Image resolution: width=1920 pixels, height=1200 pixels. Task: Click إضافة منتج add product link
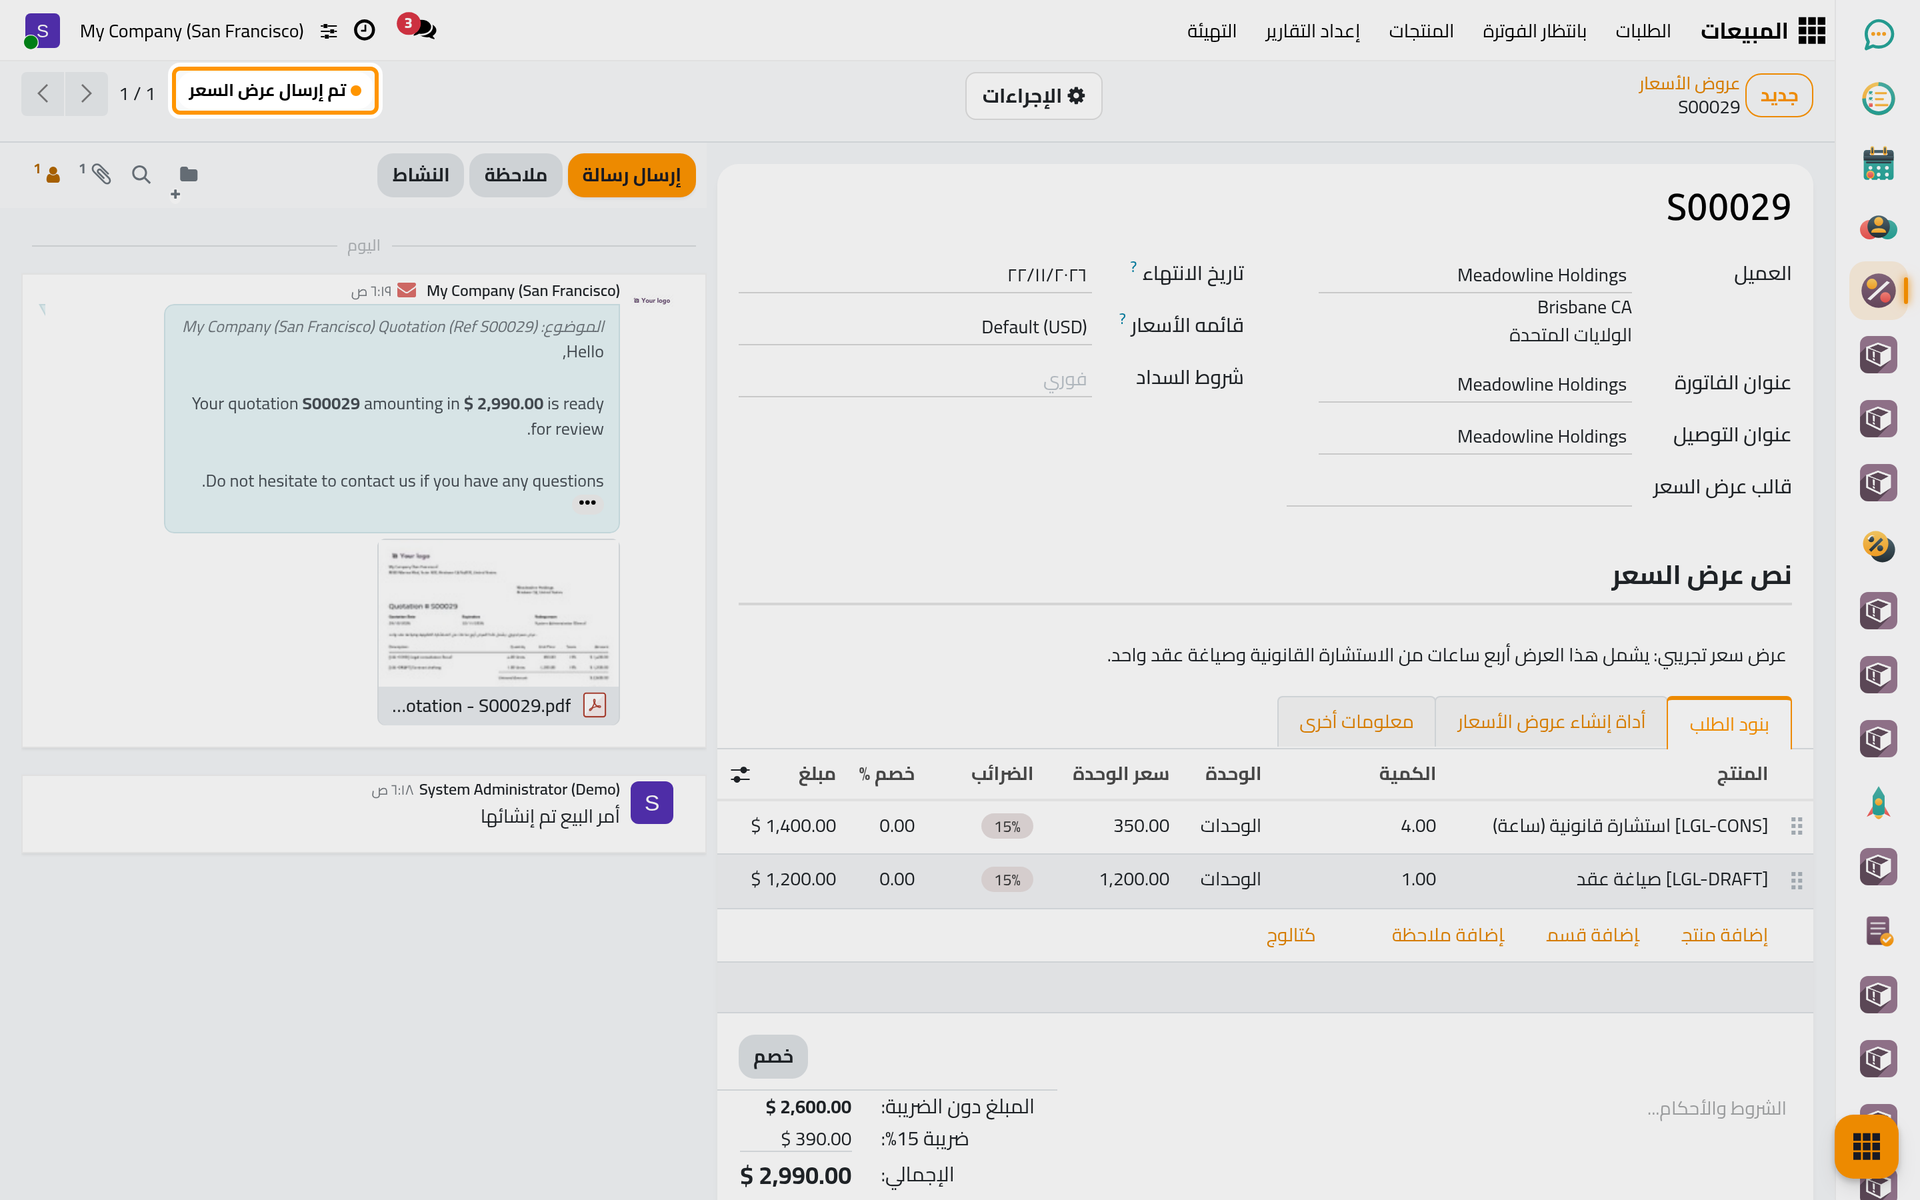click(x=1724, y=935)
